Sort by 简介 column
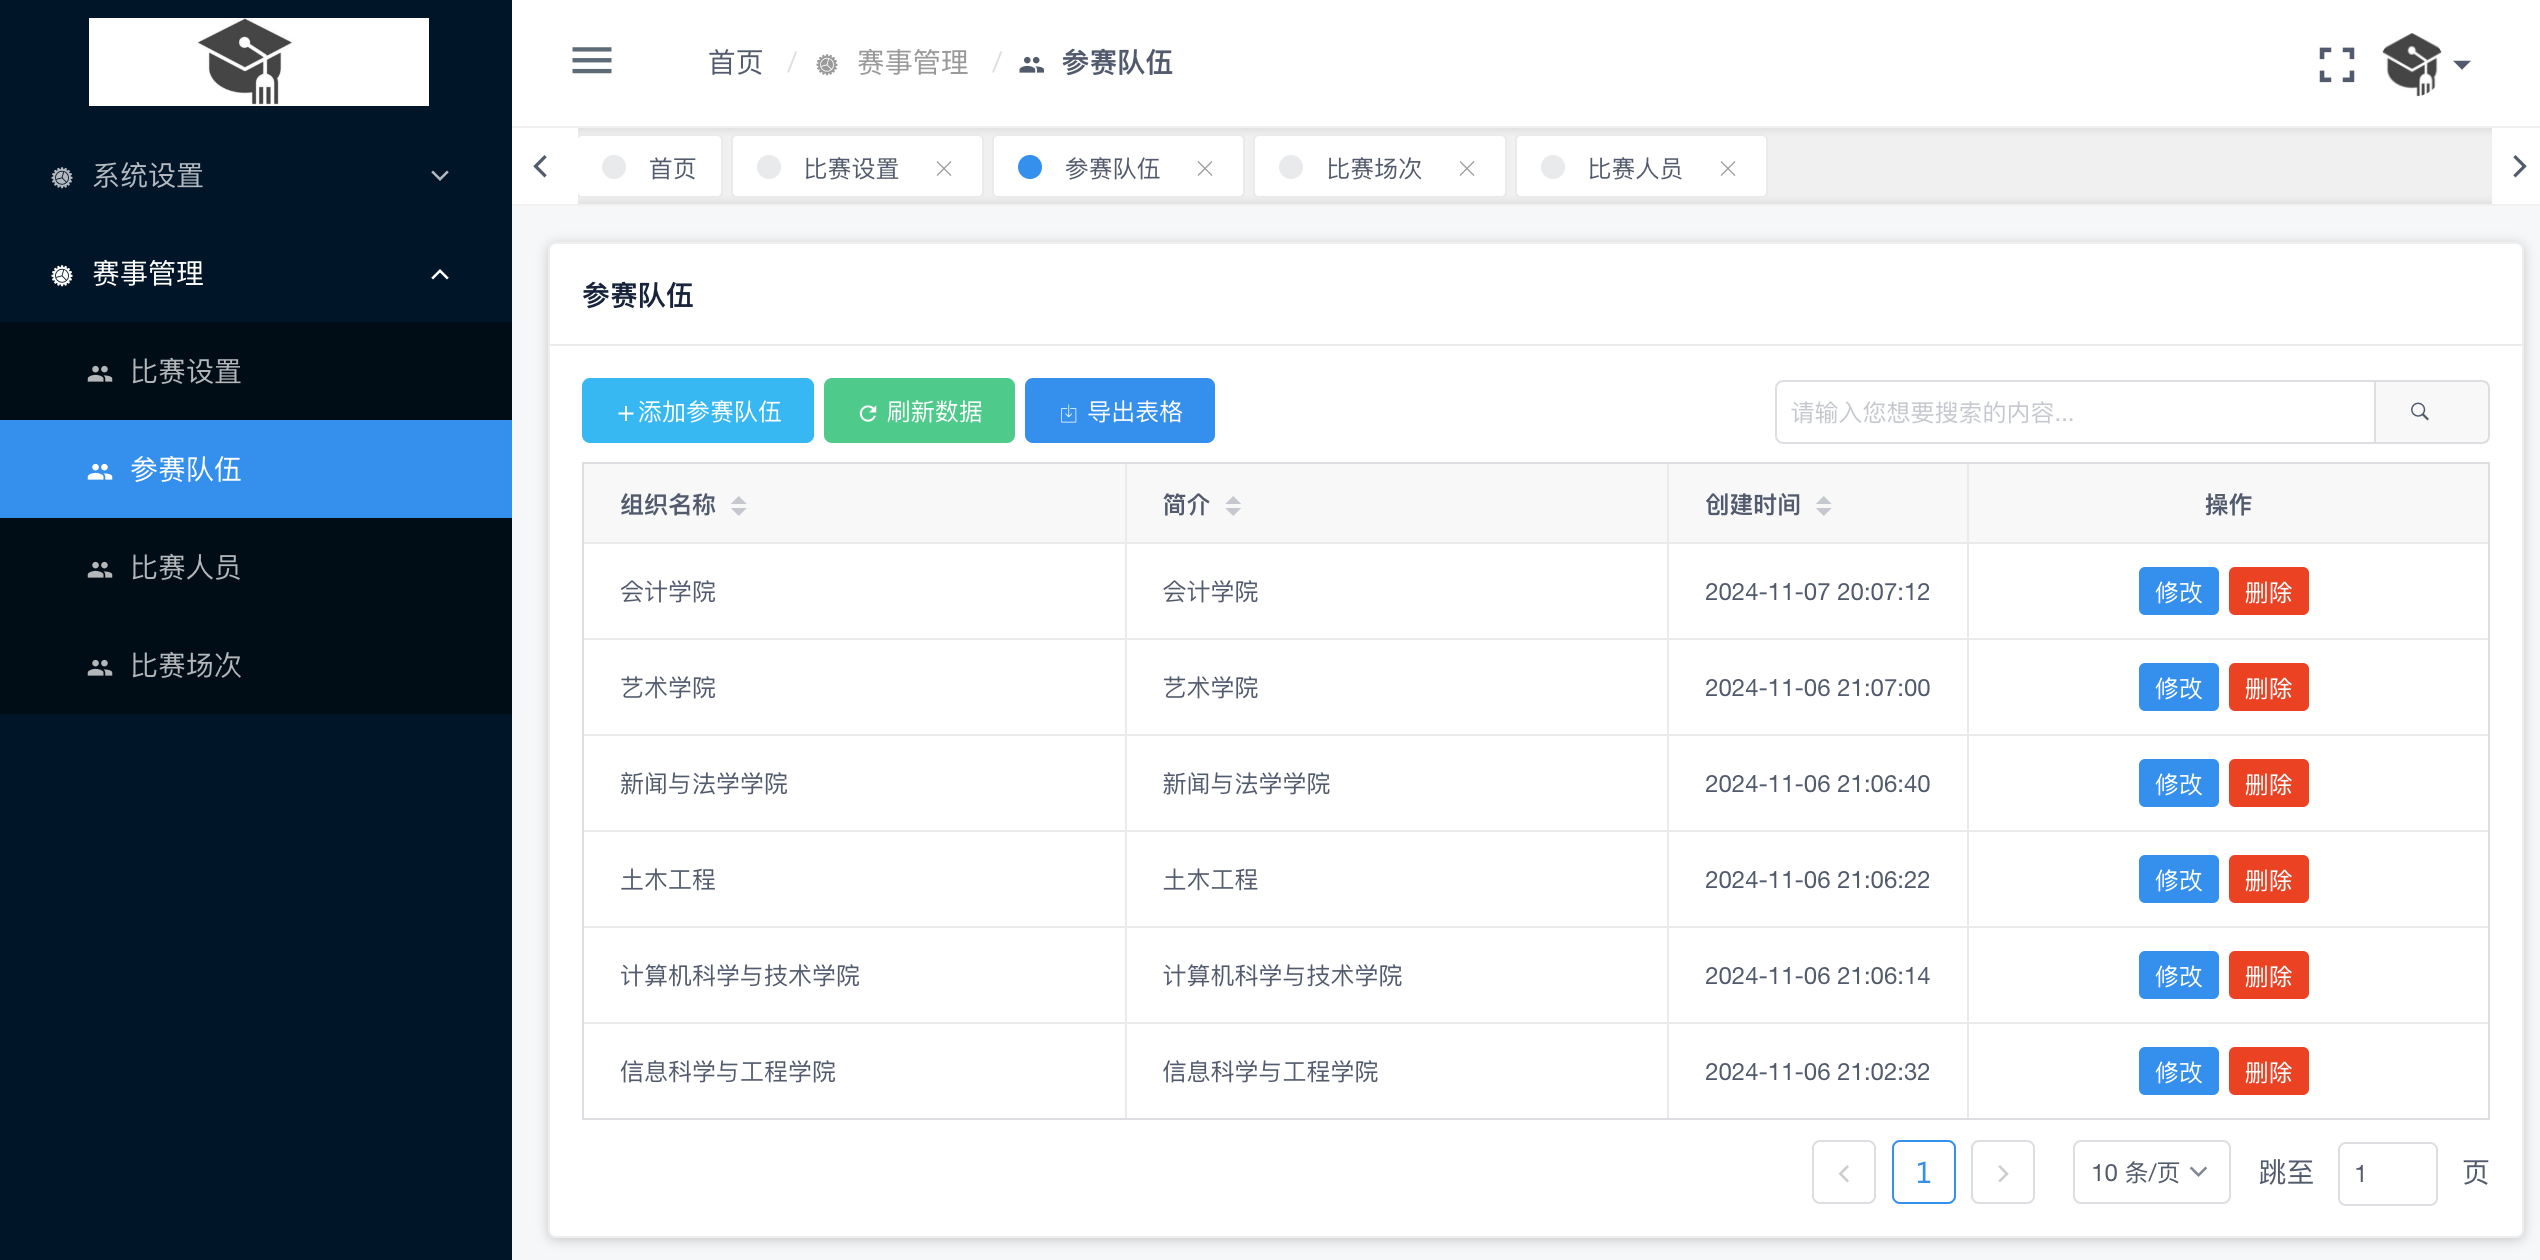2540x1260 pixels. (x=1233, y=505)
